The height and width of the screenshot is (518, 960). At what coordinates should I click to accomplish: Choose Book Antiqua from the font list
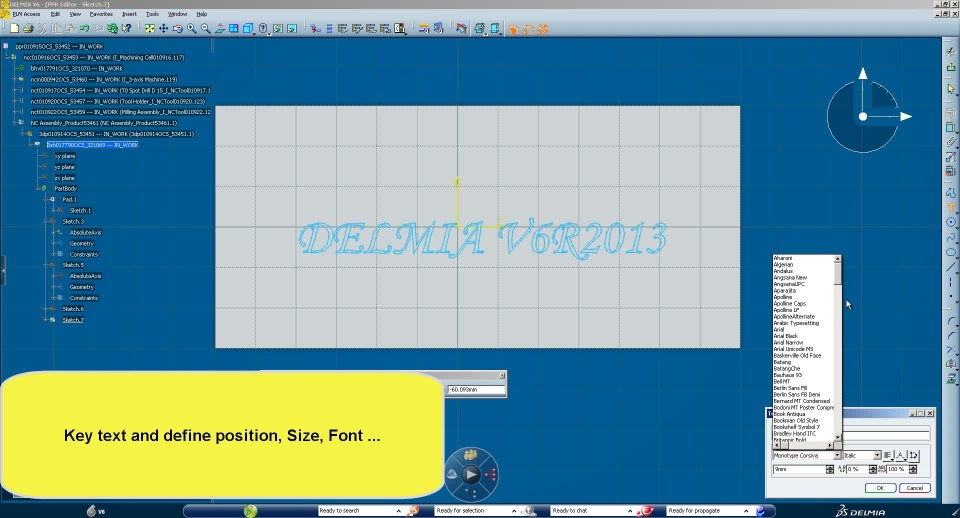(x=789, y=414)
